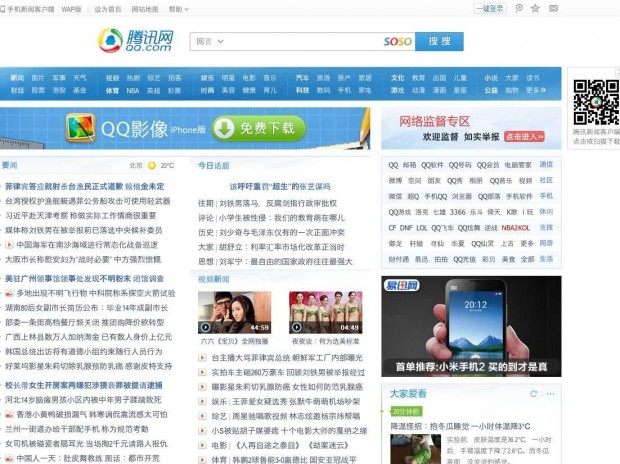Open the 网页 search type dropdown
This screenshot has width=620, height=464.
pyautogui.click(x=210, y=41)
